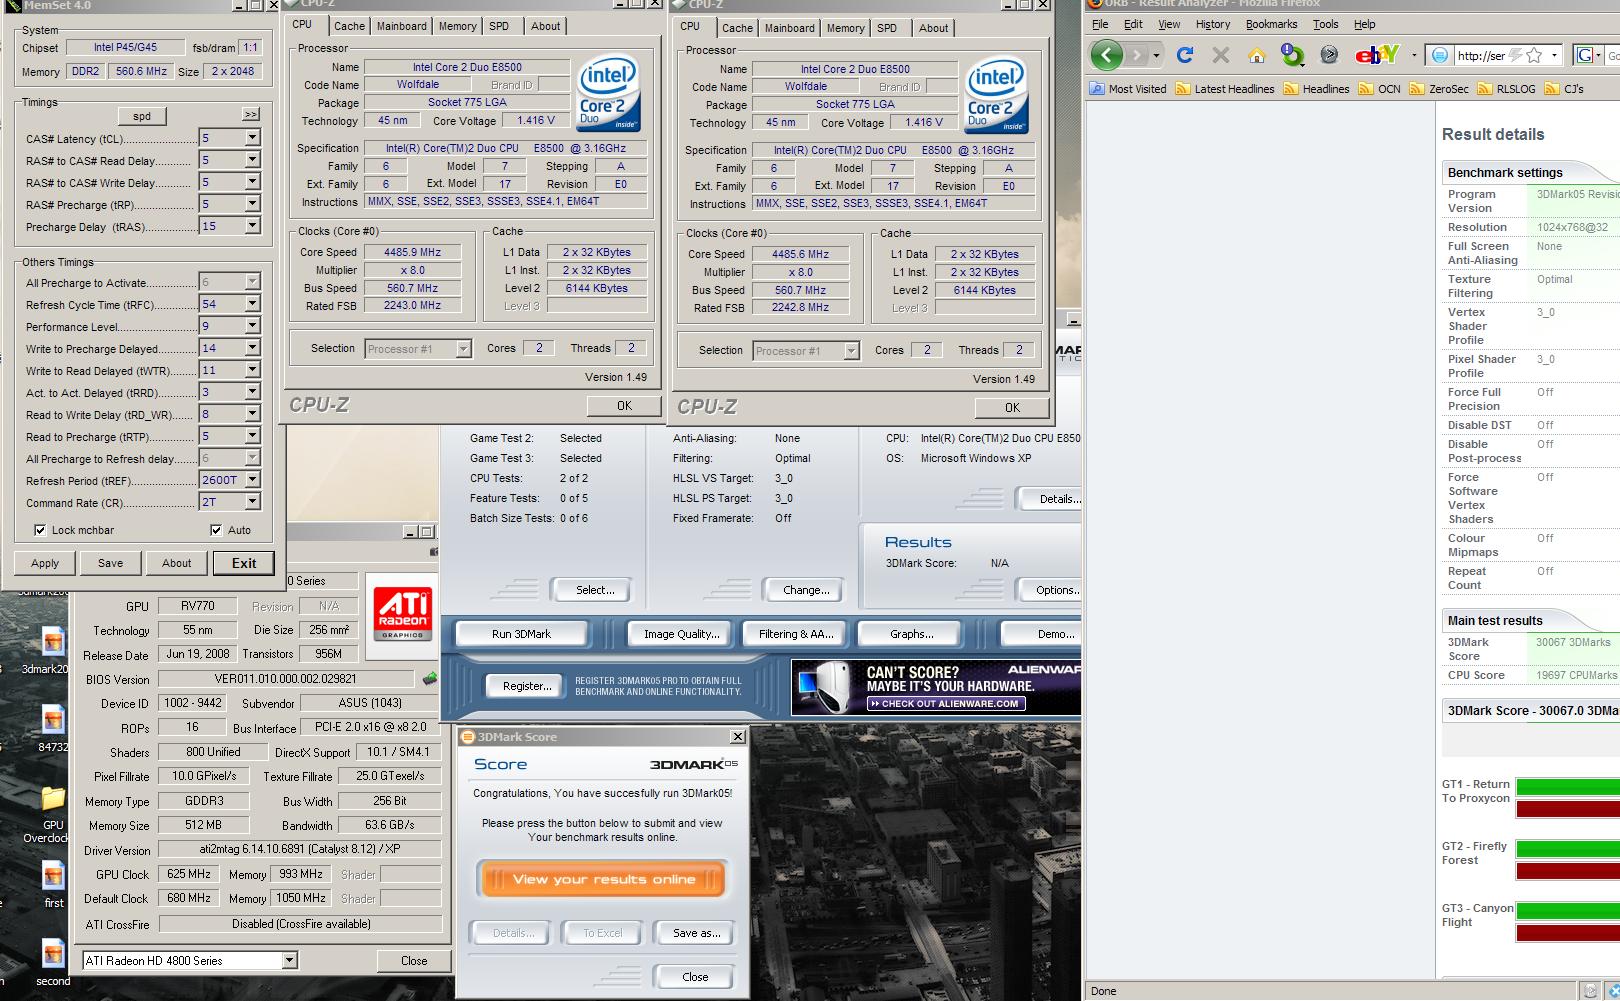Image resolution: width=1620 pixels, height=1001 pixels.
Task: Open the OCN feed bookmark
Action: click(1380, 89)
